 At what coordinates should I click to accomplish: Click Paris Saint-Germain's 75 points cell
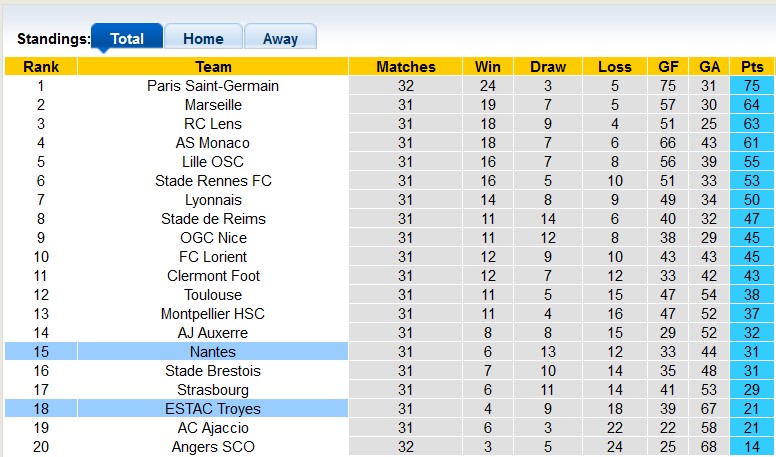point(752,86)
